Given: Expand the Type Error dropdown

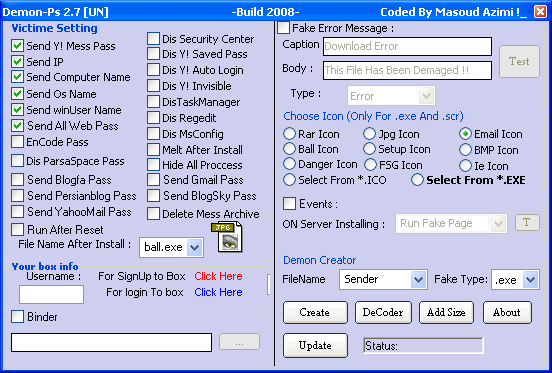Looking at the screenshot, I should pos(426,96).
